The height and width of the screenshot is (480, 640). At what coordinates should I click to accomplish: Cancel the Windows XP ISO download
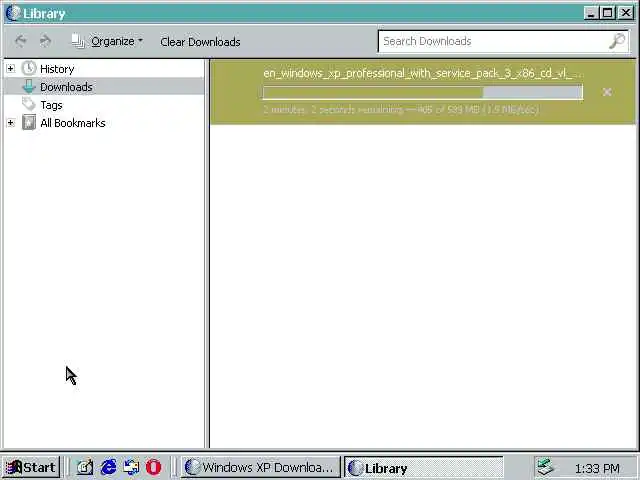coord(607,92)
